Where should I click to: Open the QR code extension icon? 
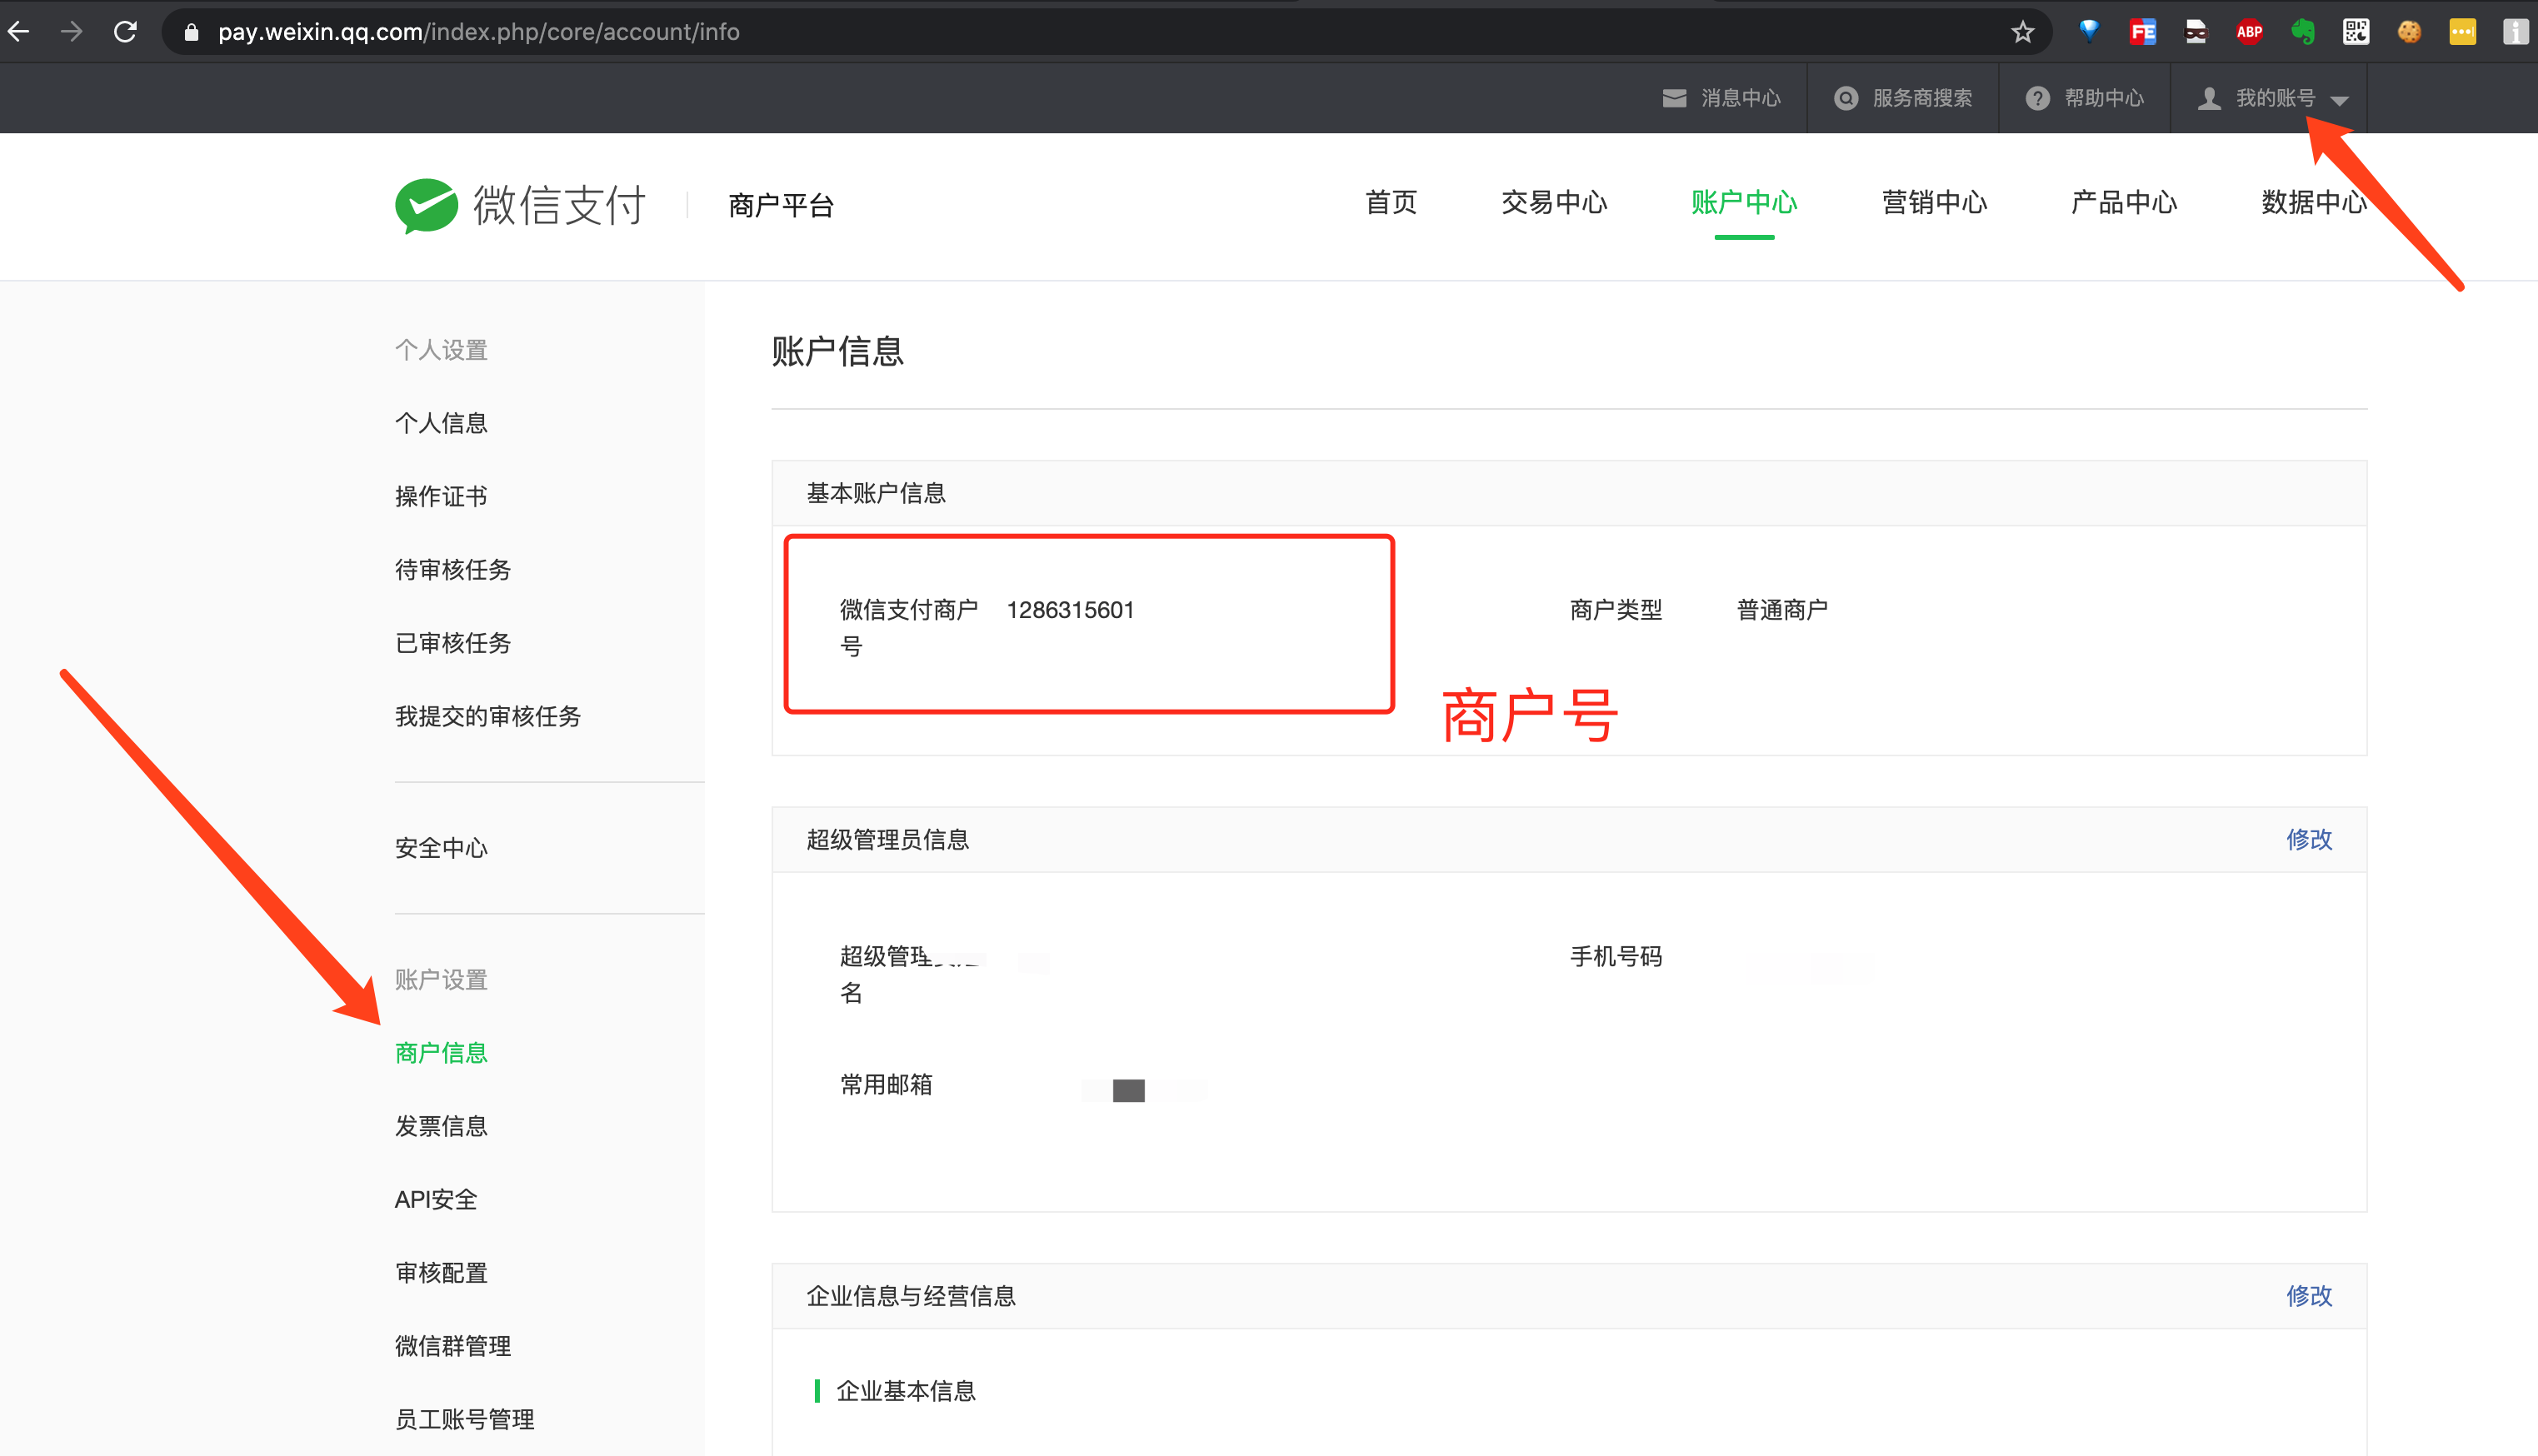[2356, 32]
